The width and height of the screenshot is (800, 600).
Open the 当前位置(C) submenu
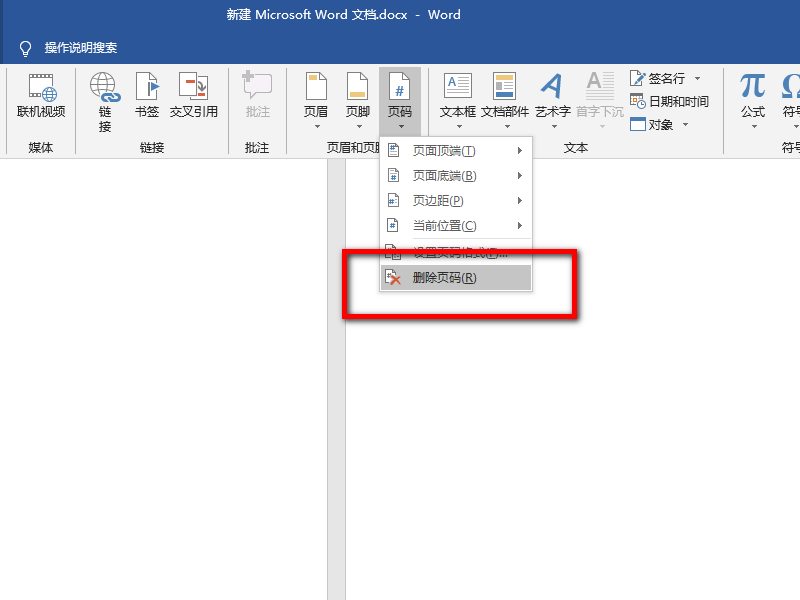pos(456,226)
